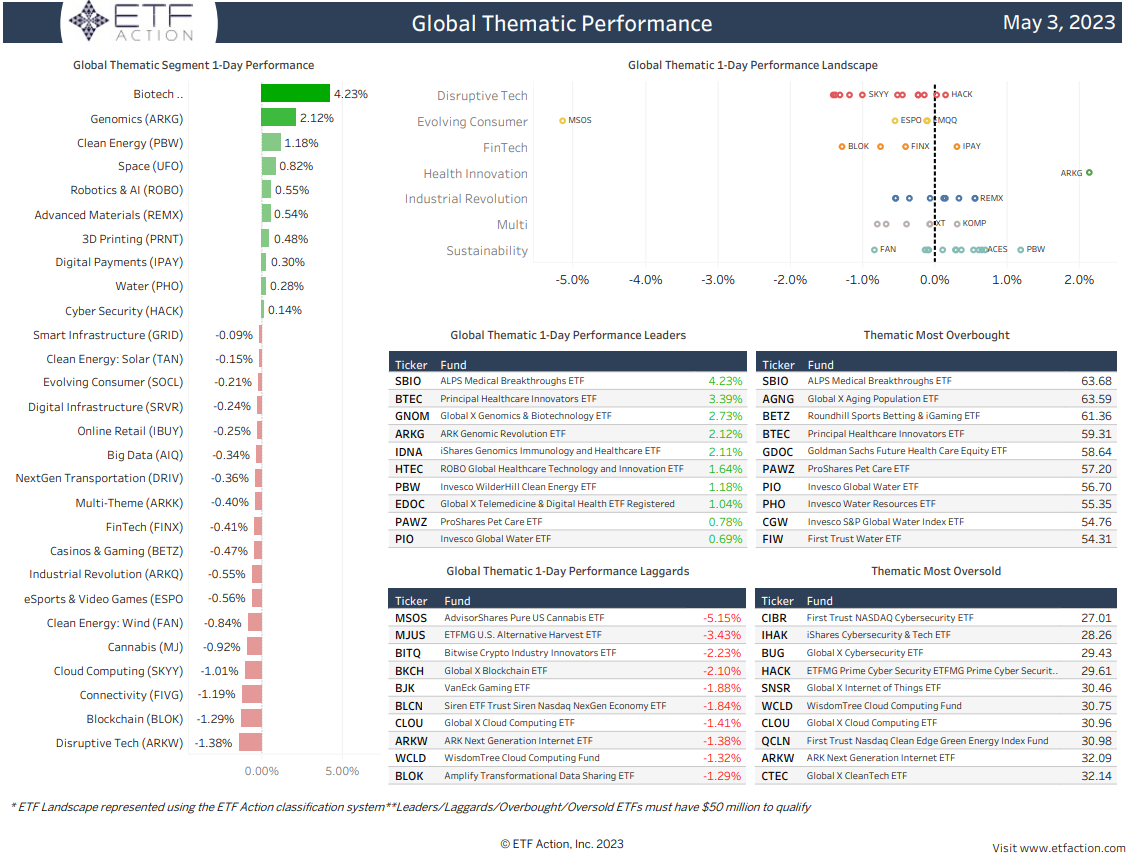
Task: Select the red Disruptive Tech (ARKW) bar
Action: [250, 742]
